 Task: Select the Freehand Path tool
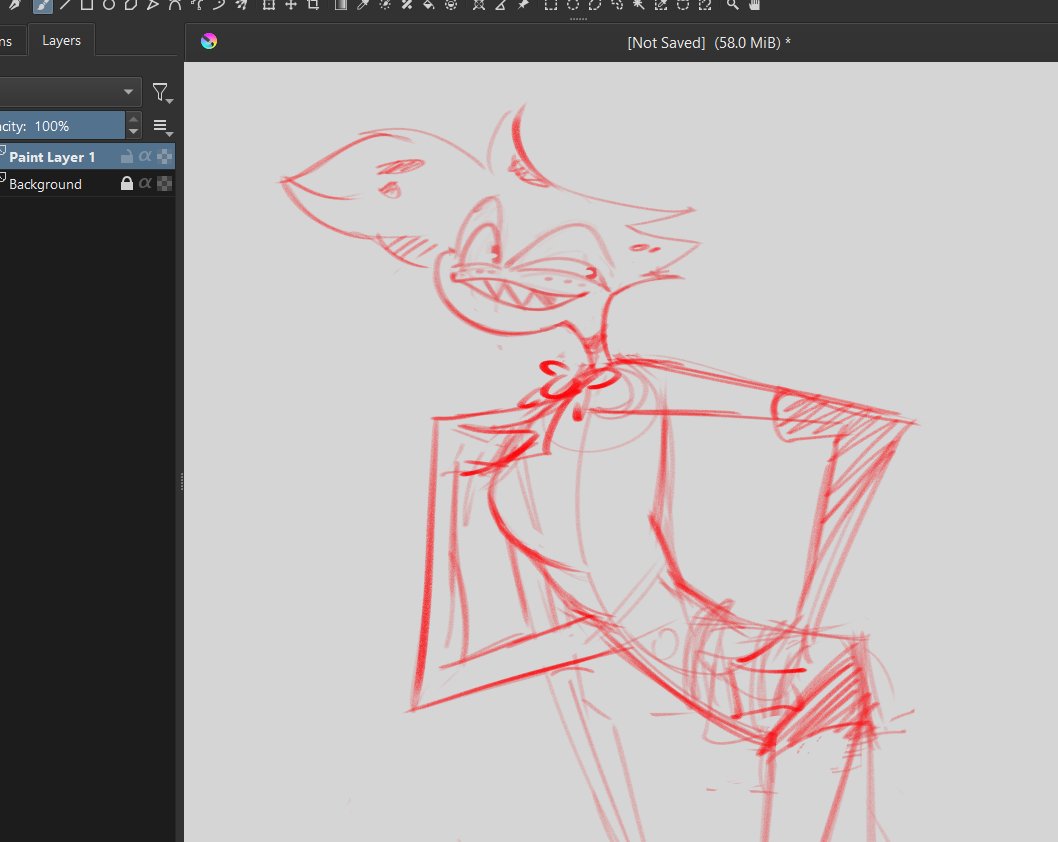tap(196, 5)
